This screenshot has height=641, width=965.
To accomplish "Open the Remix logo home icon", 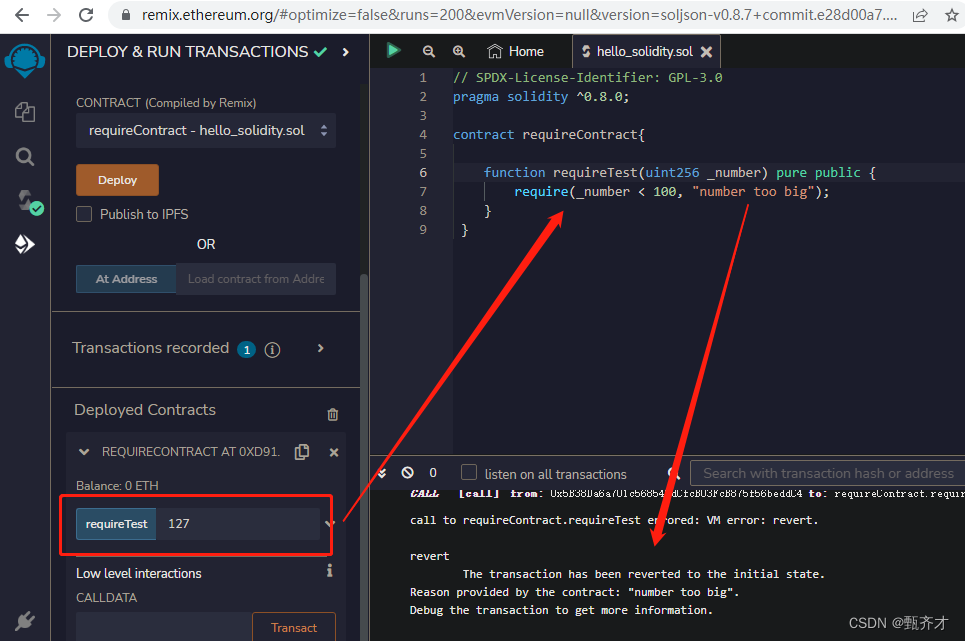I will pyautogui.click(x=25, y=61).
